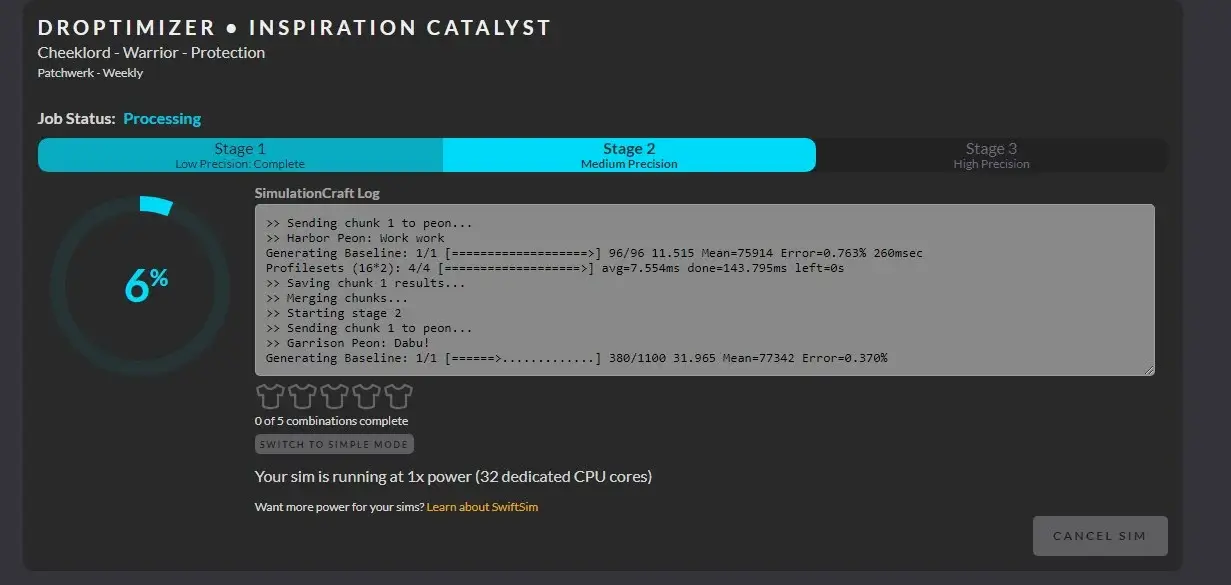Click inside the SimulationCraft log text area
This screenshot has height=585, width=1231.
tap(704, 290)
